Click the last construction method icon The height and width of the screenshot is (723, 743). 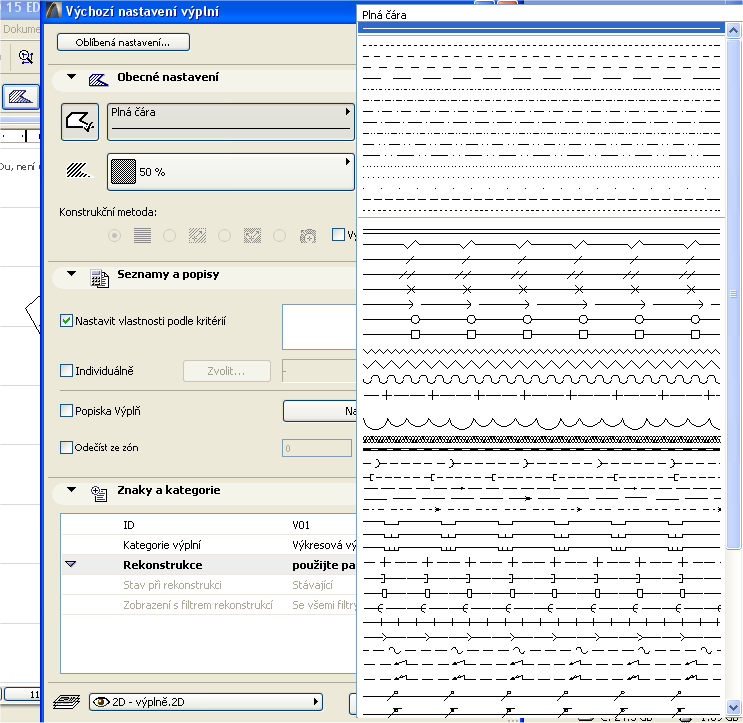tap(308, 235)
